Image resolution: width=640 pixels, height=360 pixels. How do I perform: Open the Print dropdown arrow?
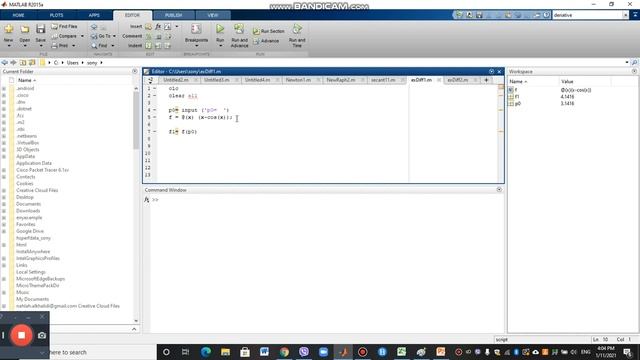[x=73, y=46]
